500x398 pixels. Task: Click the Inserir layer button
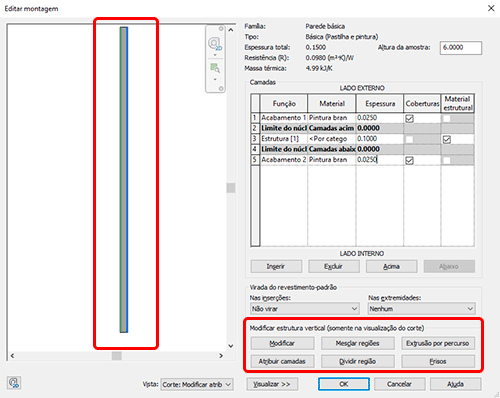click(x=276, y=266)
